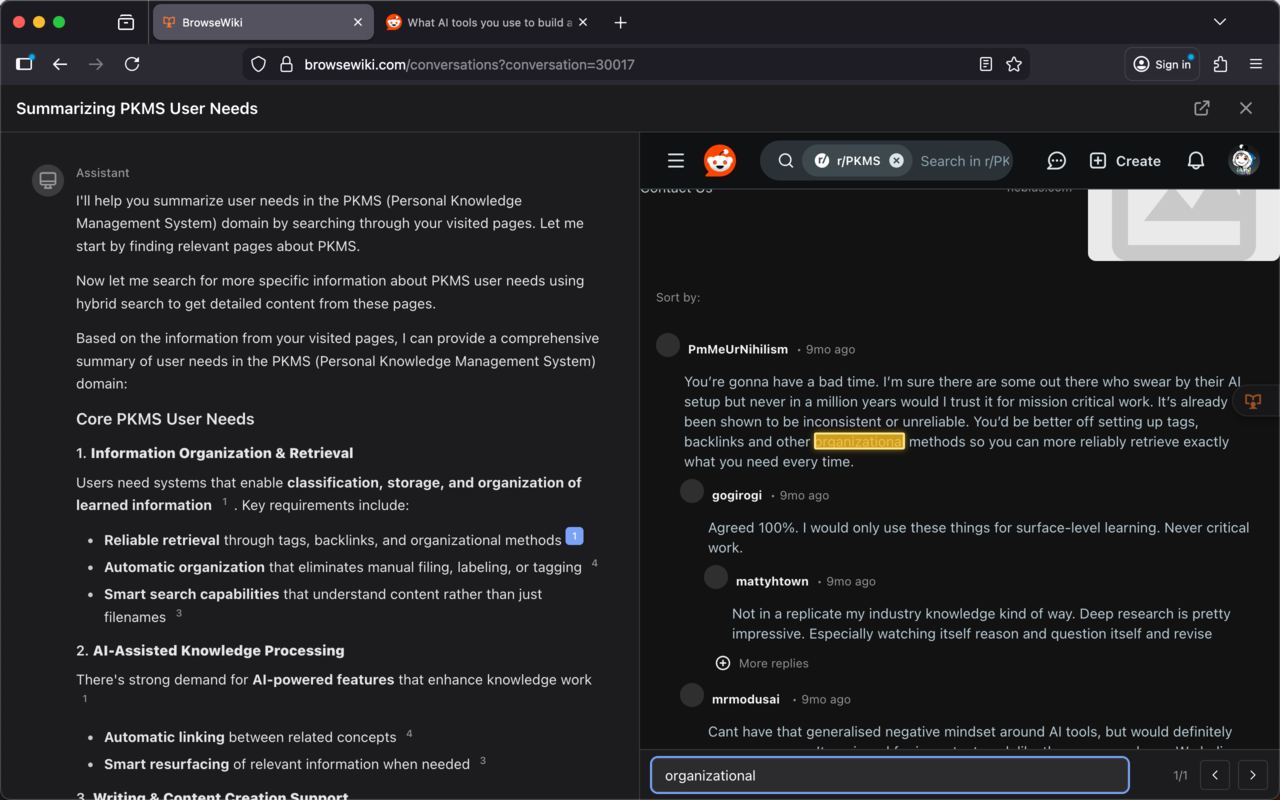Click inside the find-in-page input field
This screenshot has height=800, width=1280.
[x=890, y=775]
